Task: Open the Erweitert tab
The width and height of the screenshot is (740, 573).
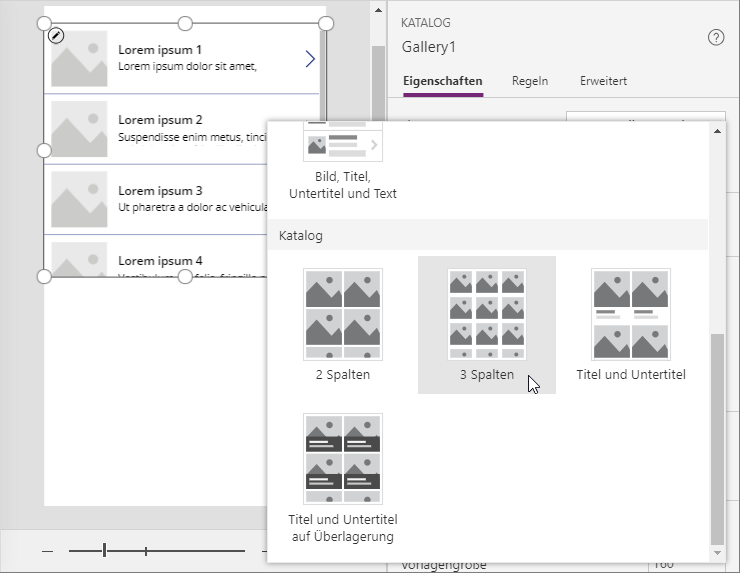Action: pyautogui.click(x=603, y=81)
